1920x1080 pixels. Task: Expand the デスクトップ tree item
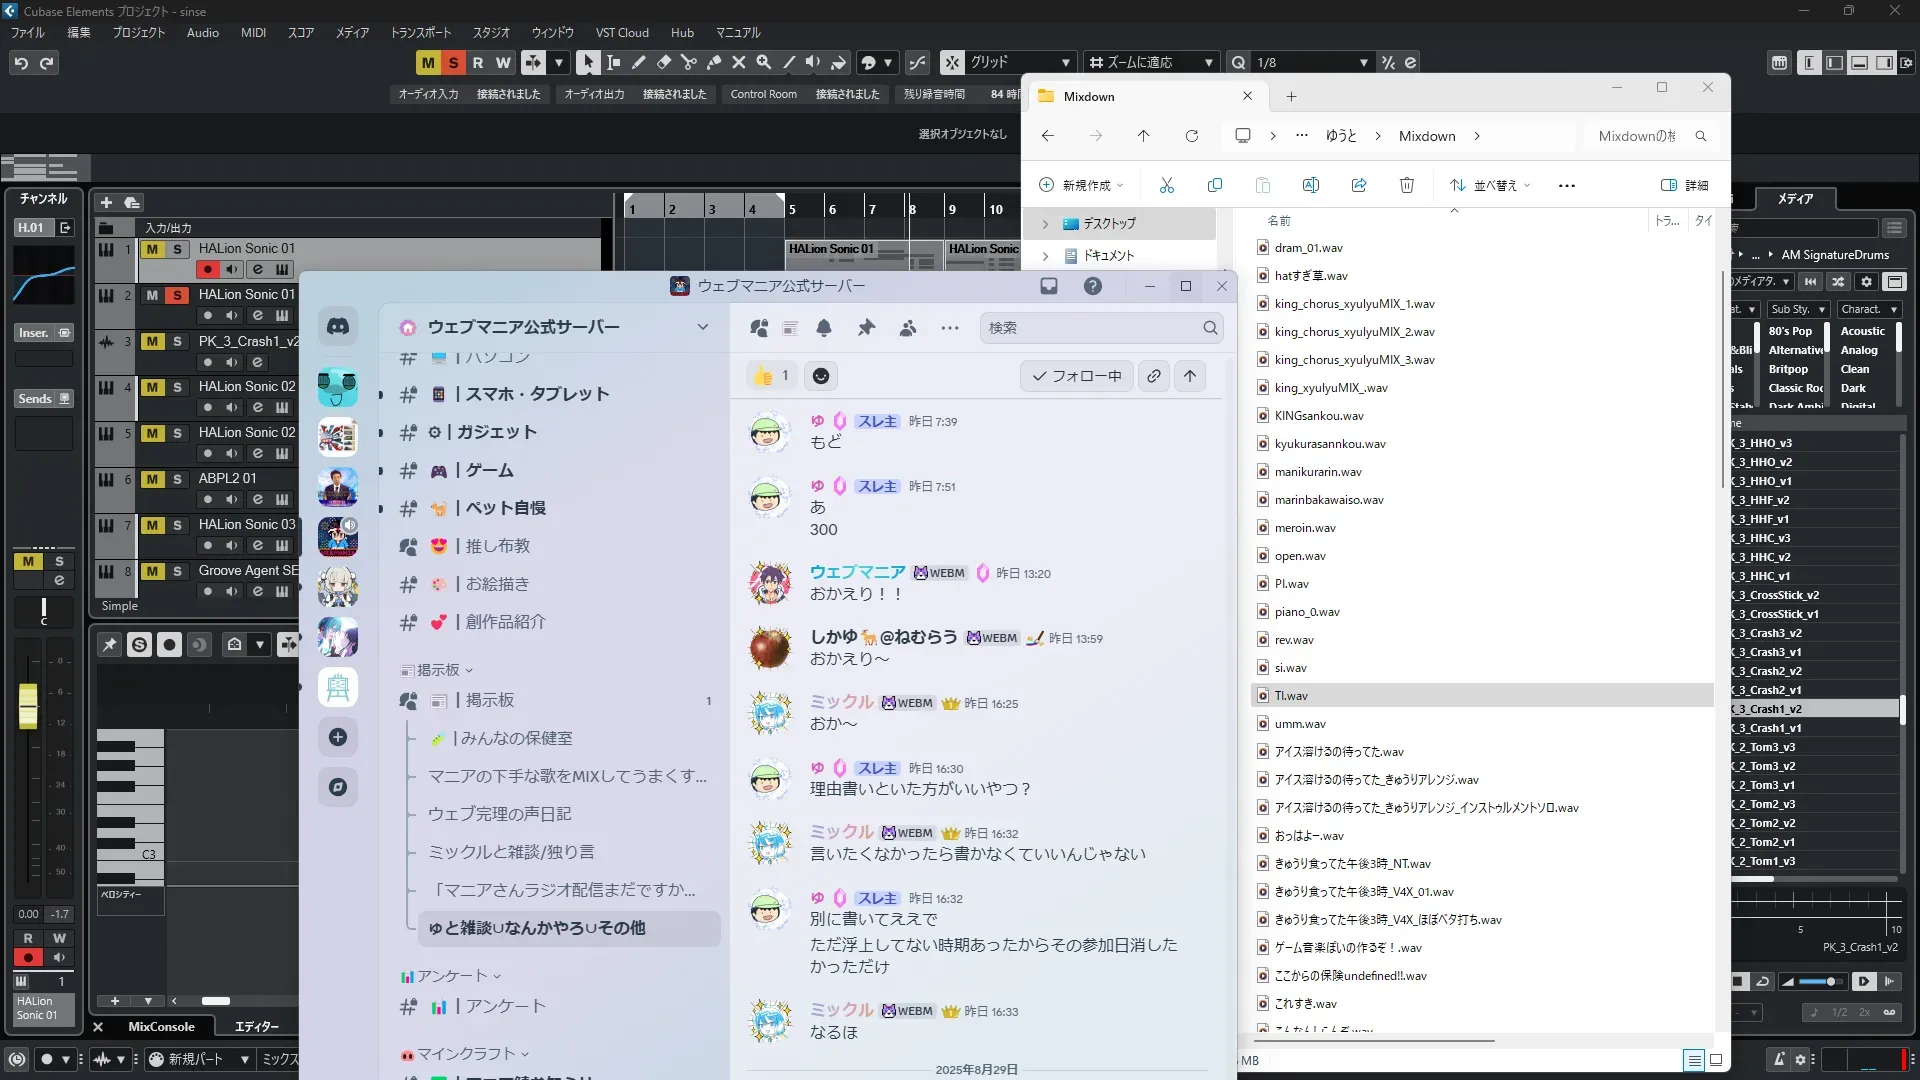pos(1046,224)
